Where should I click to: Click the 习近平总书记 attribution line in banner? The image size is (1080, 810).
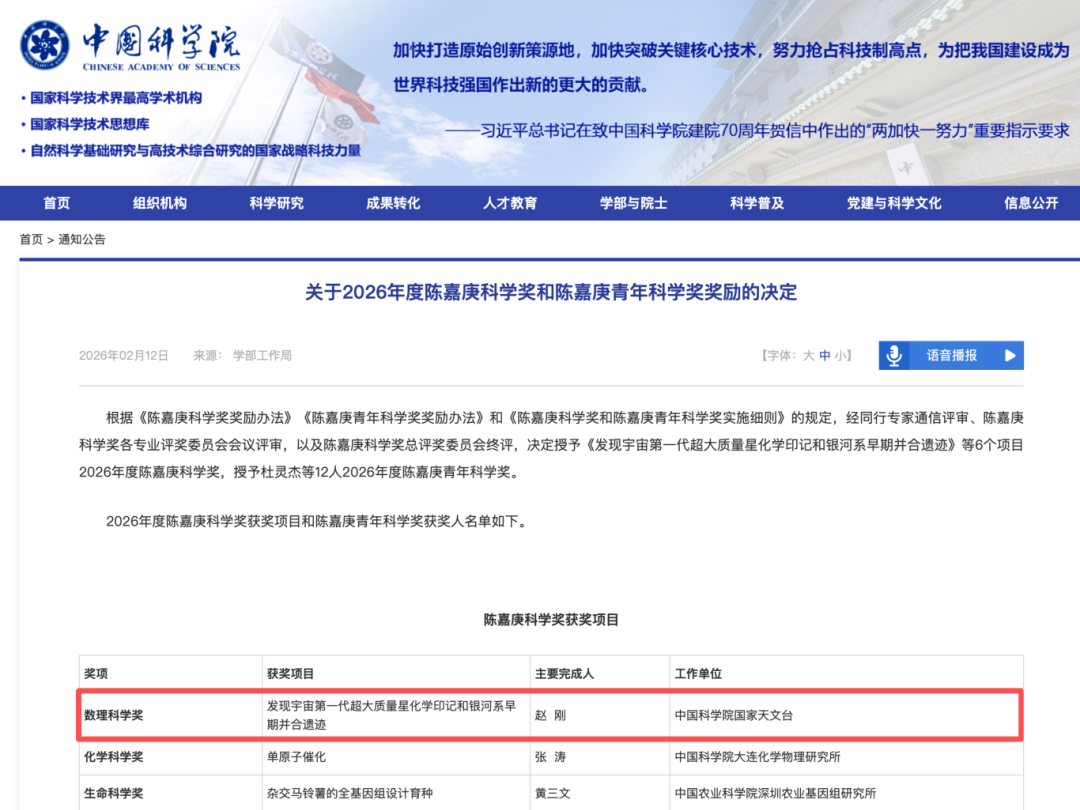click(756, 130)
